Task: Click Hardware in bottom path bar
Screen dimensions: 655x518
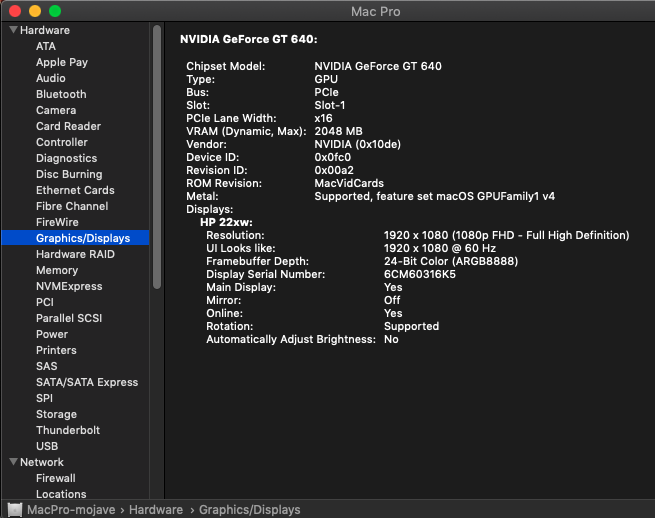Action: (156, 510)
